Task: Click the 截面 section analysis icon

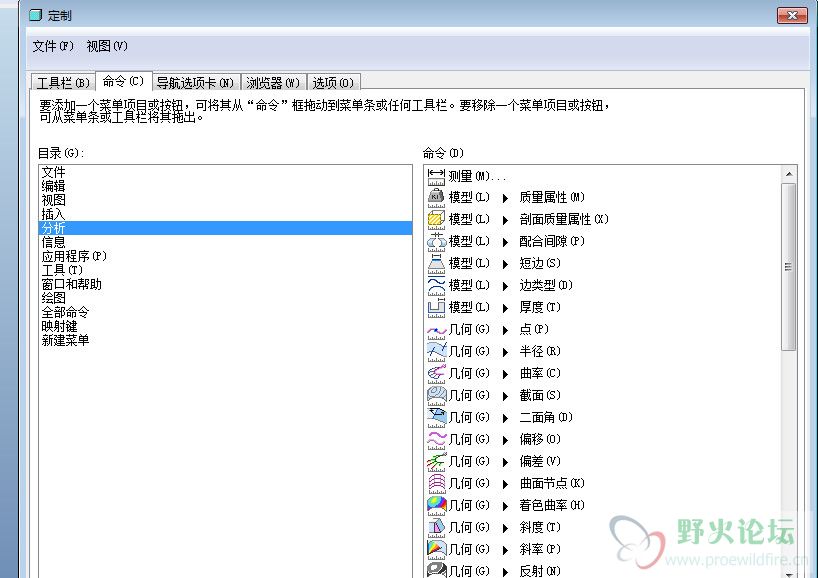Action: [436, 395]
